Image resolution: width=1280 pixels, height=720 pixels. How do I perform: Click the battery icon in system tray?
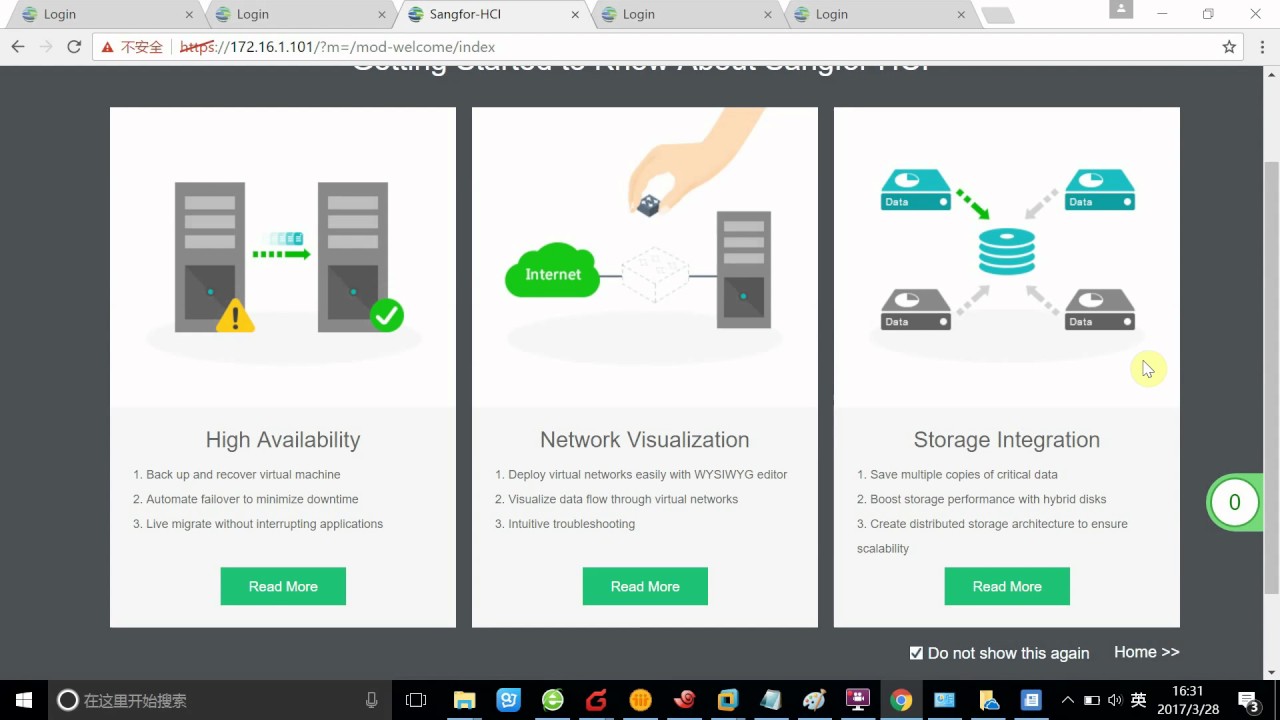(1092, 700)
